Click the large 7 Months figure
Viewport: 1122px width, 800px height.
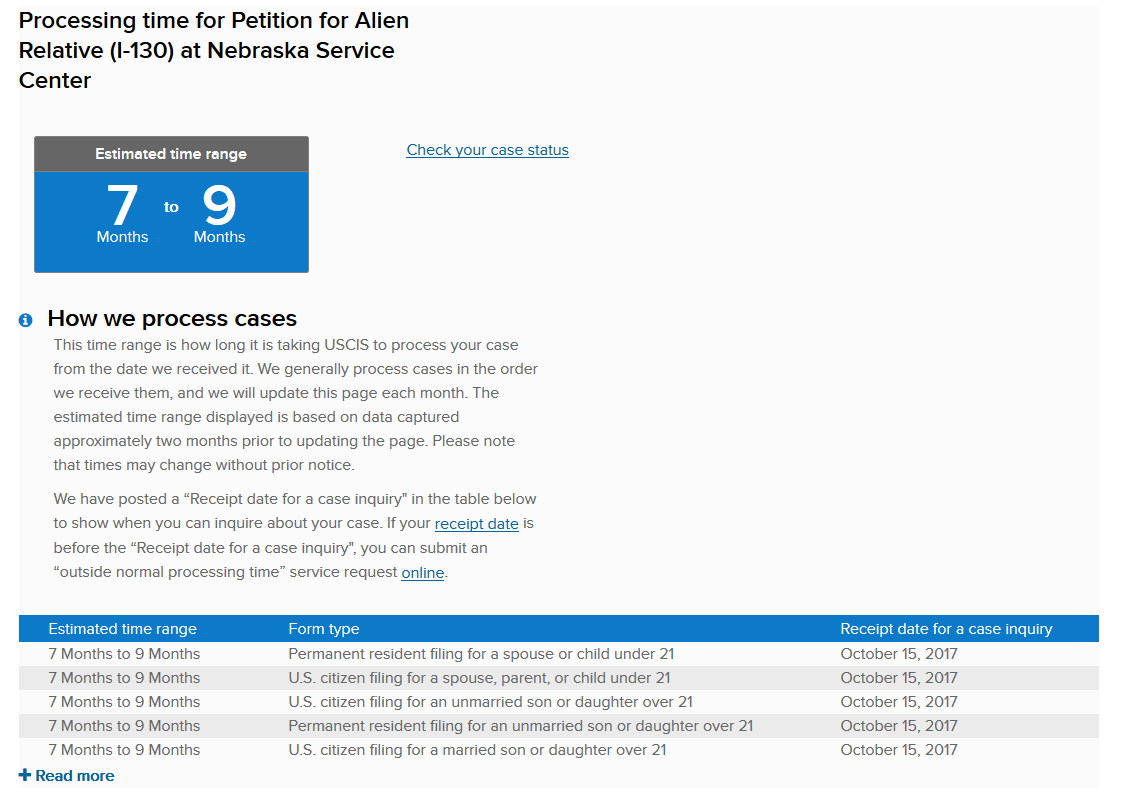point(122,215)
